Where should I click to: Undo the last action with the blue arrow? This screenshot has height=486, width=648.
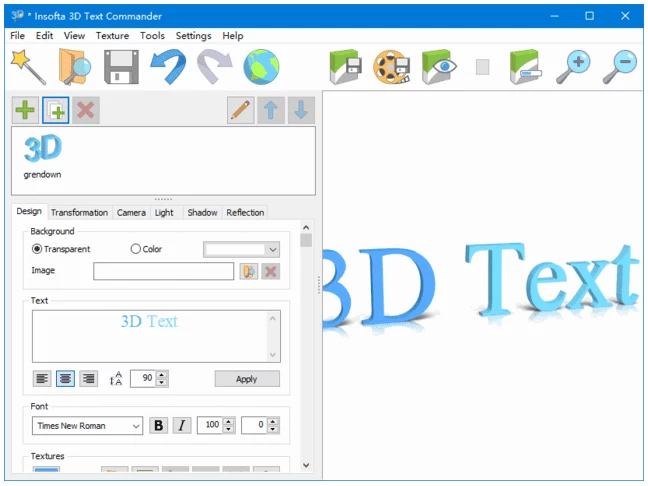168,66
